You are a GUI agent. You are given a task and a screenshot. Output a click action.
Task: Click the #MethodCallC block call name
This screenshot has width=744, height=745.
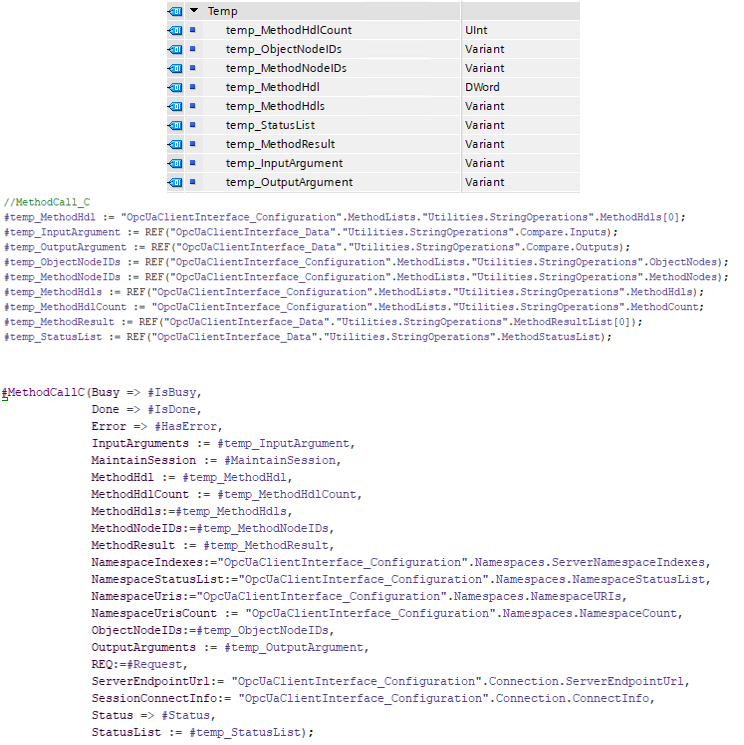pyautogui.click(x=44, y=394)
